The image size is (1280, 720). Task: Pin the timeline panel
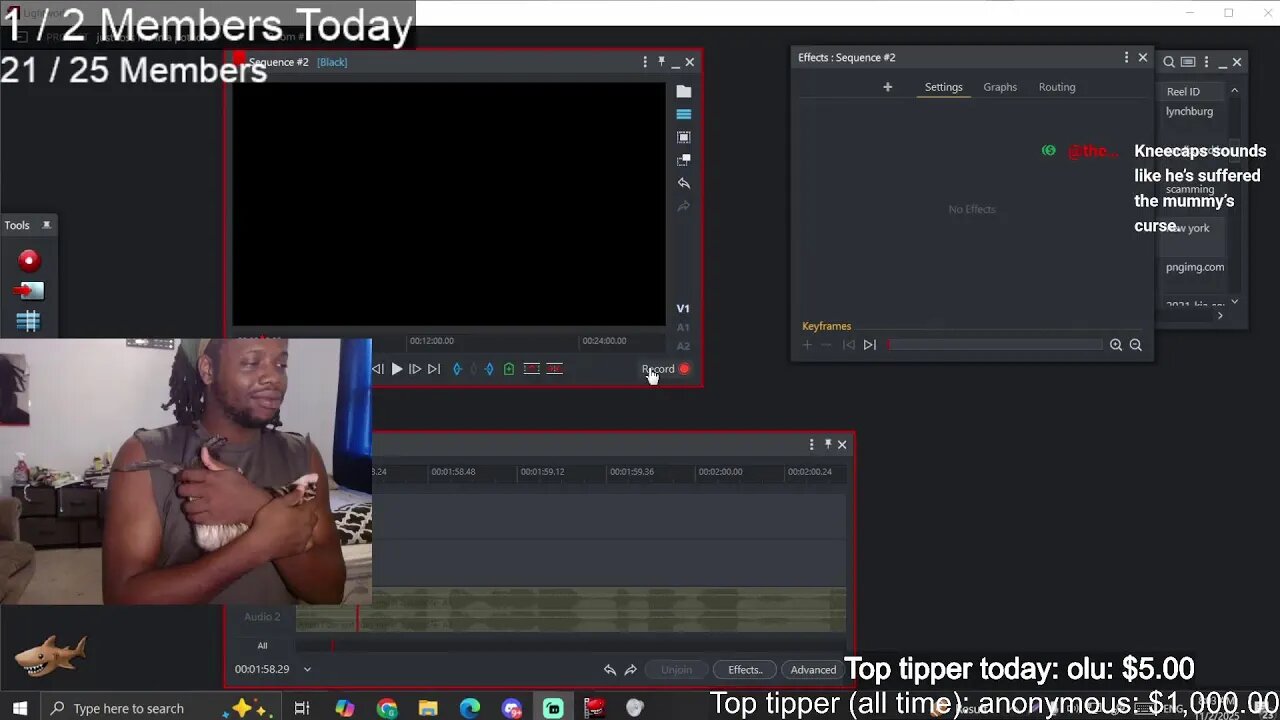[827, 445]
